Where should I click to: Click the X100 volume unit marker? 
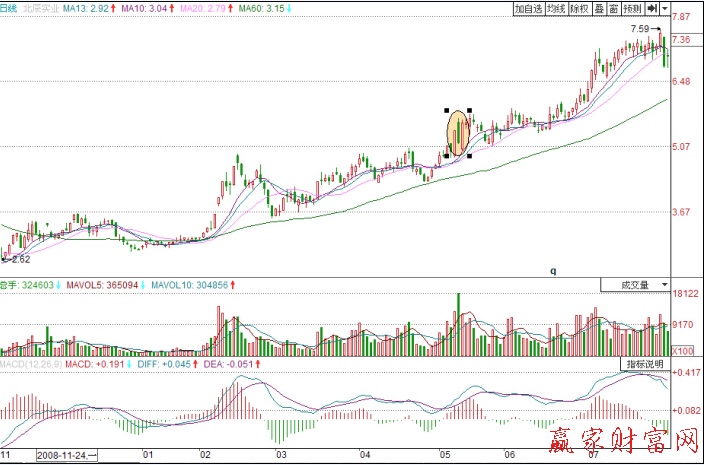[x=682, y=351]
